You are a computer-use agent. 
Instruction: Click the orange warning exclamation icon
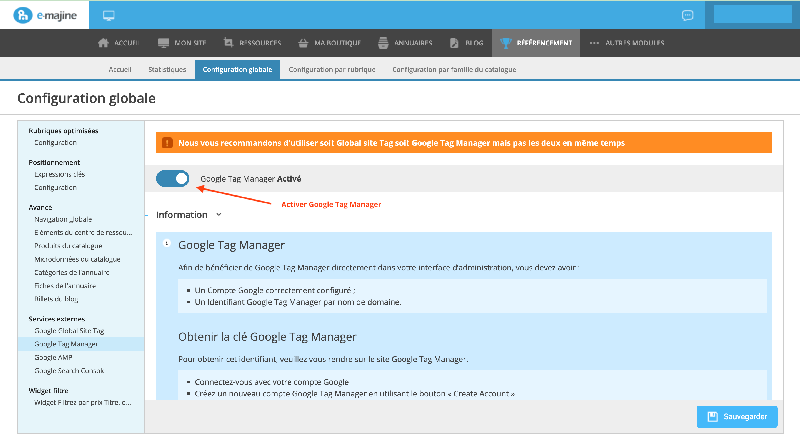(167, 143)
